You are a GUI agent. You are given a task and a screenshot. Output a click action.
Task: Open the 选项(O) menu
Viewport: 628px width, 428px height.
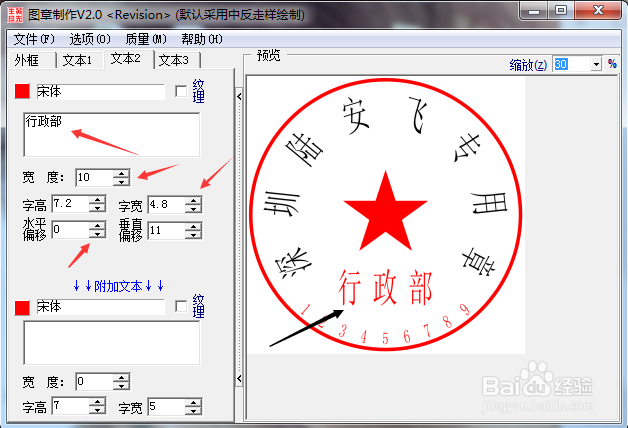click(x=90, y=39)
